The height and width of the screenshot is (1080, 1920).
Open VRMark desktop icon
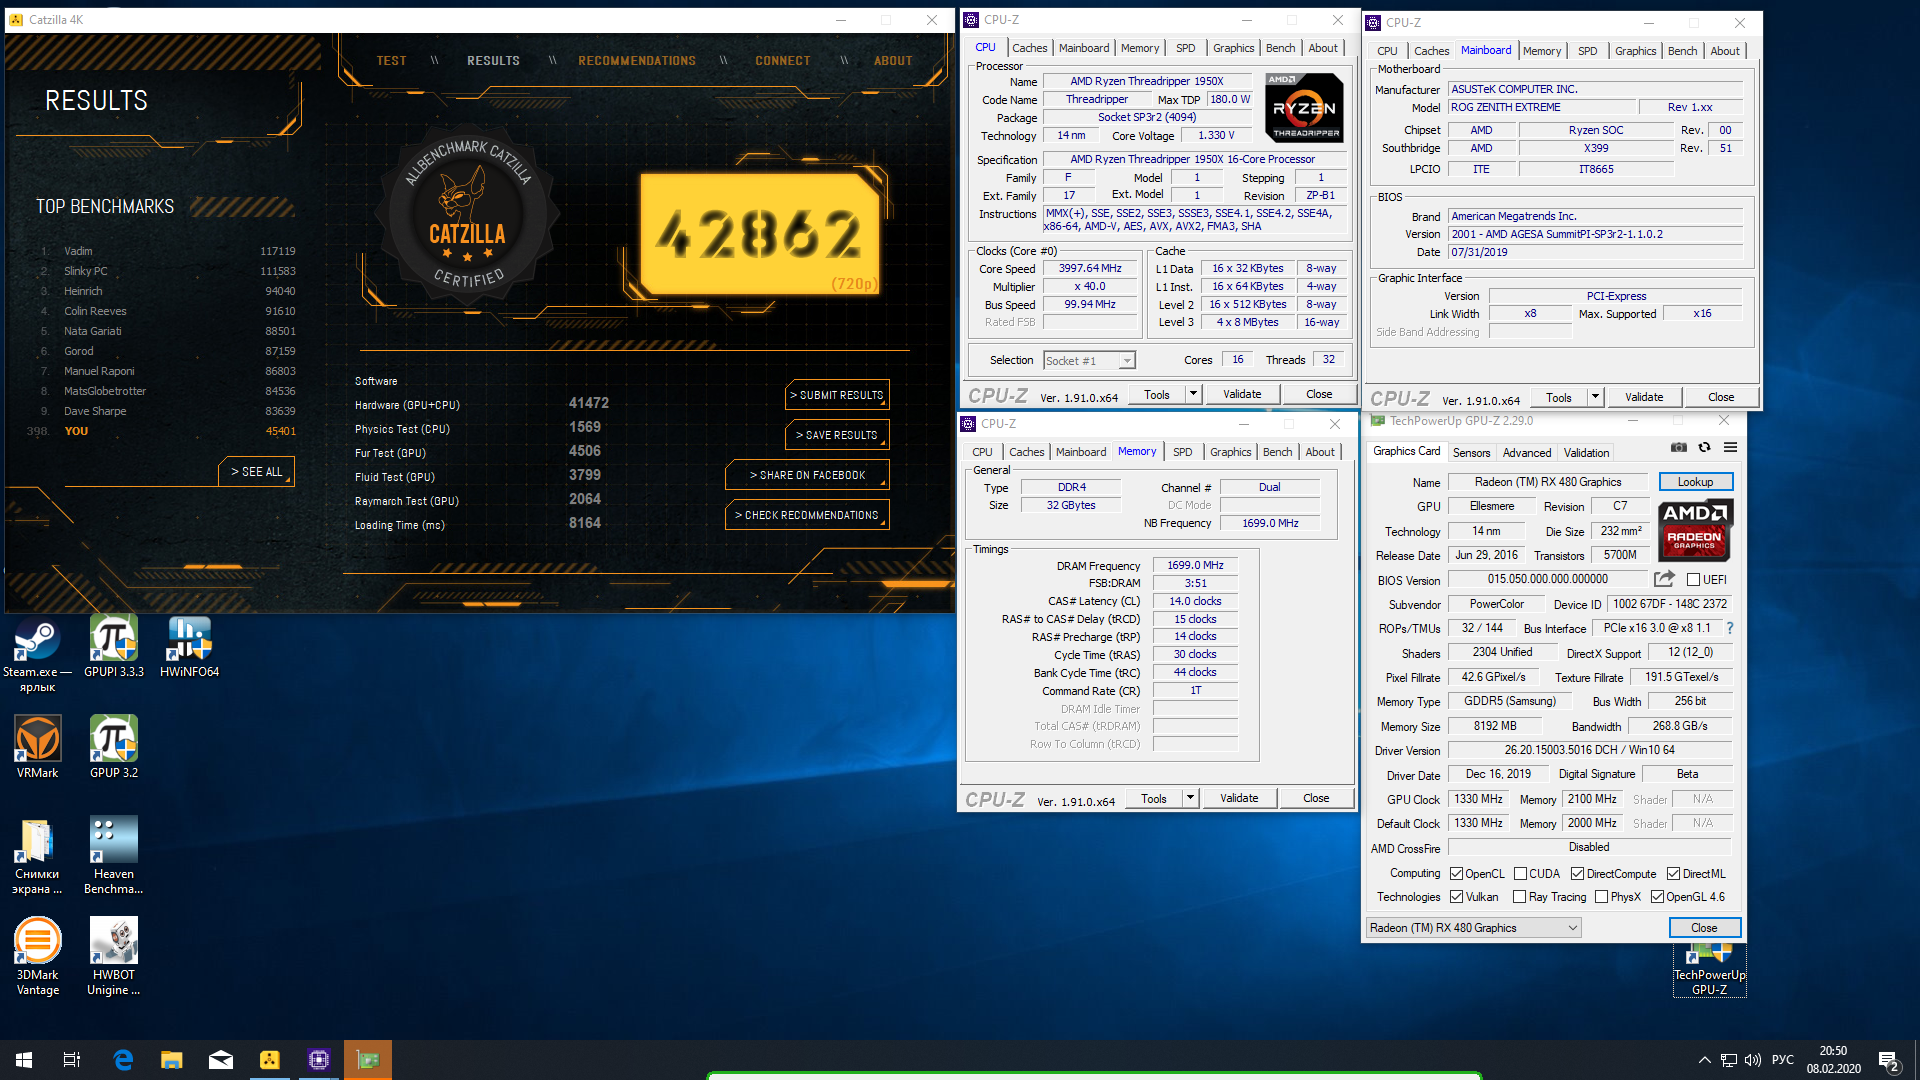pyautogui.click(x=37, y=748)
